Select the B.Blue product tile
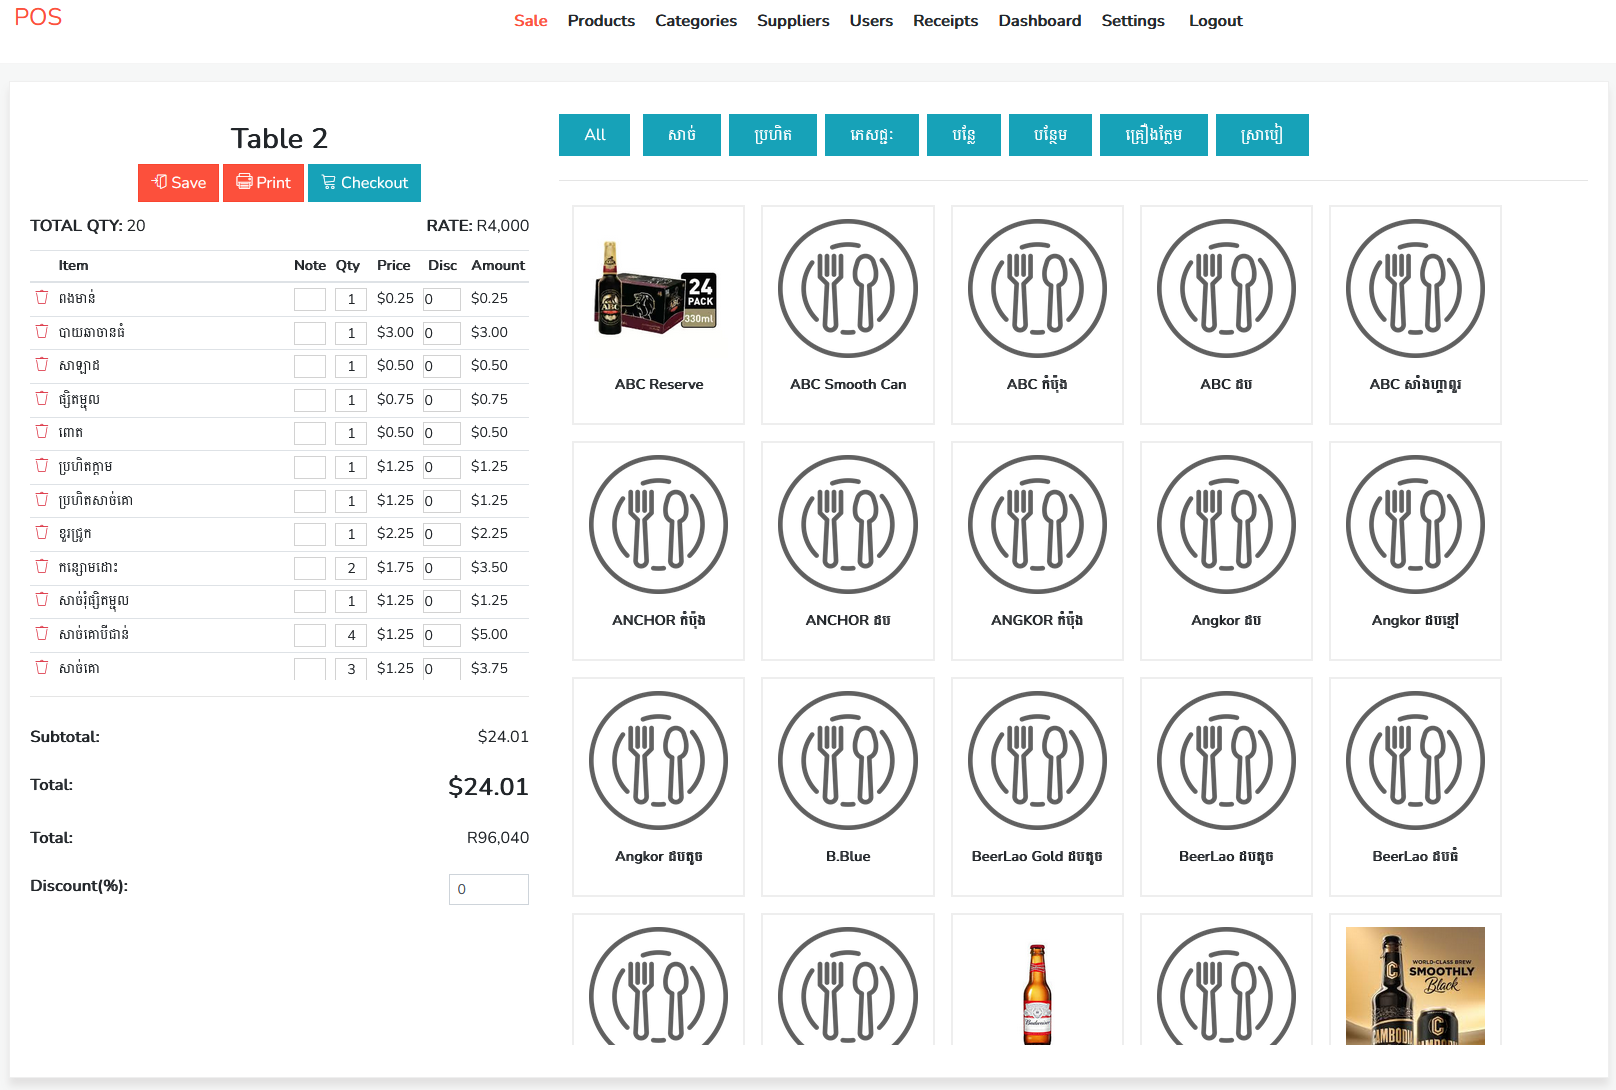This screenshot has height=1090, width=1616. [847, 786]
